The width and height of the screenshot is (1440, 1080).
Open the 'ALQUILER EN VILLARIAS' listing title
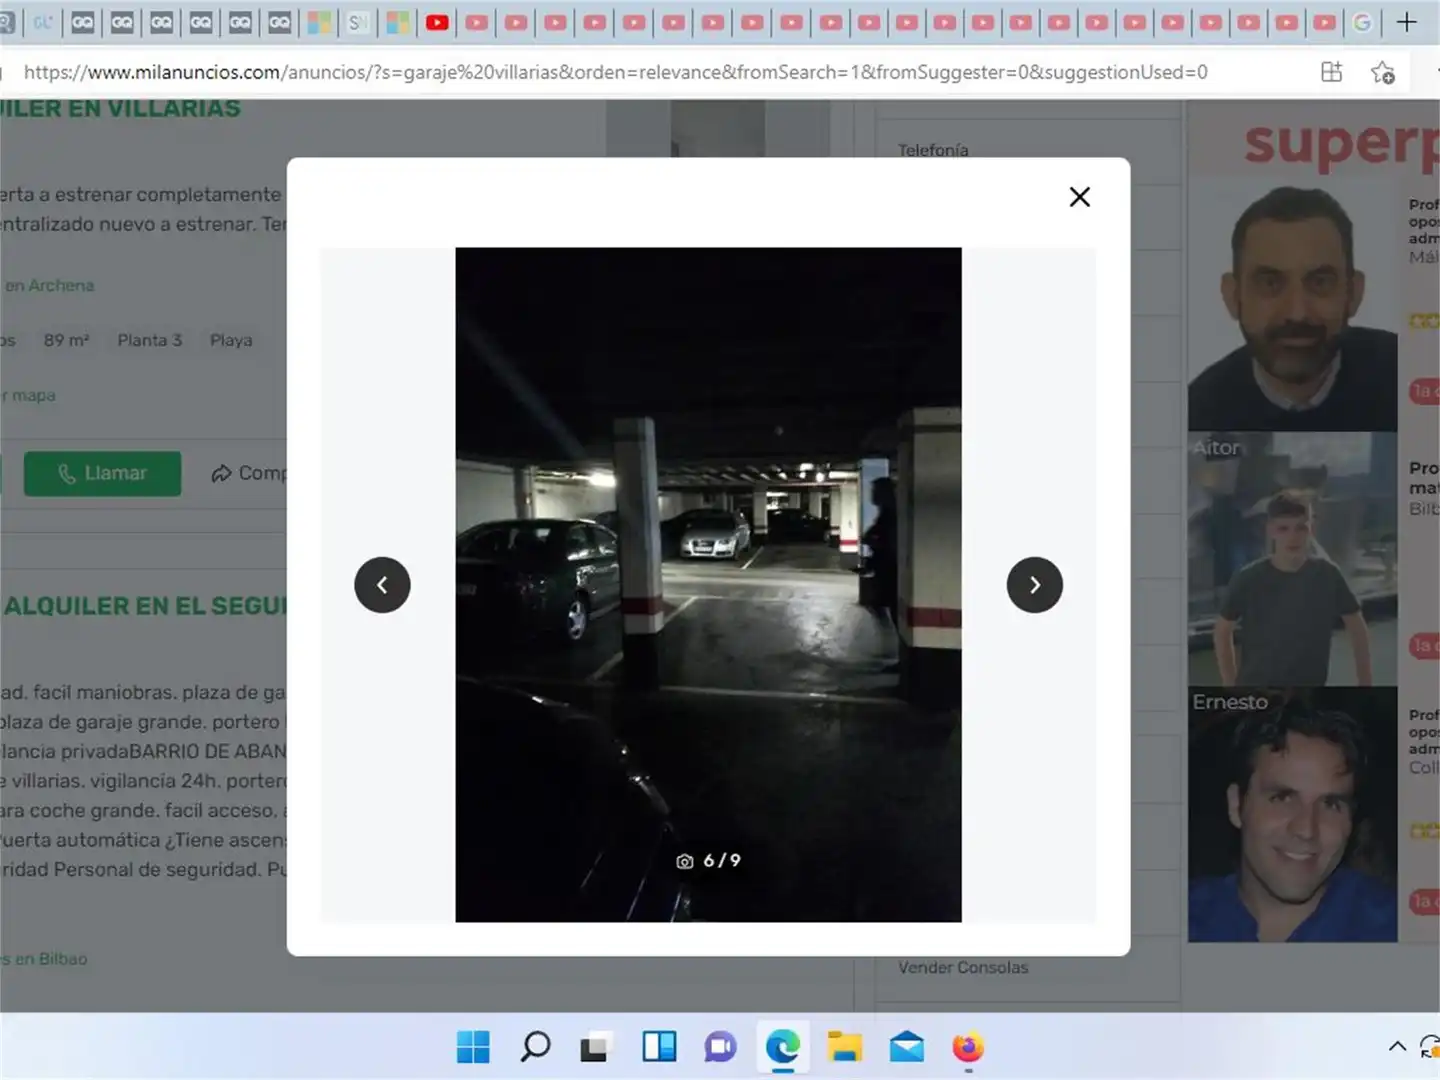pos(120,108)
